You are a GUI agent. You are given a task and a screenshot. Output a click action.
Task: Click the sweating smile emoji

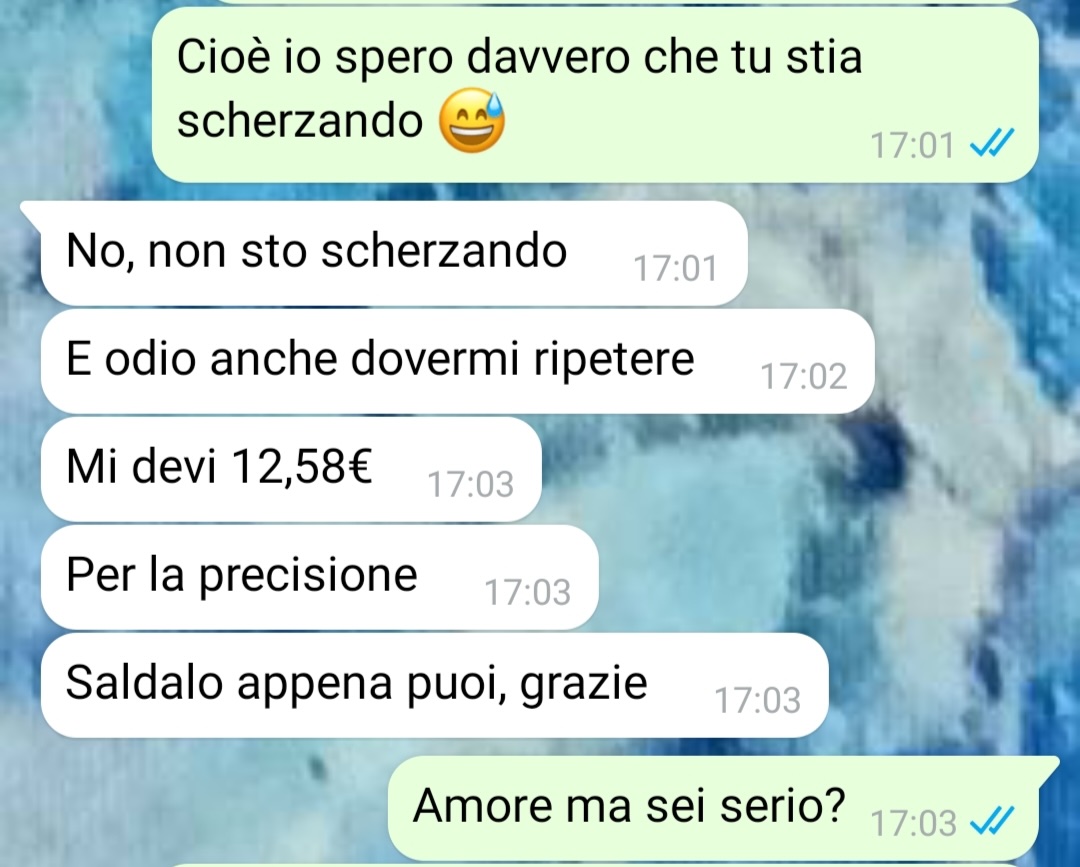coord(472,121)
